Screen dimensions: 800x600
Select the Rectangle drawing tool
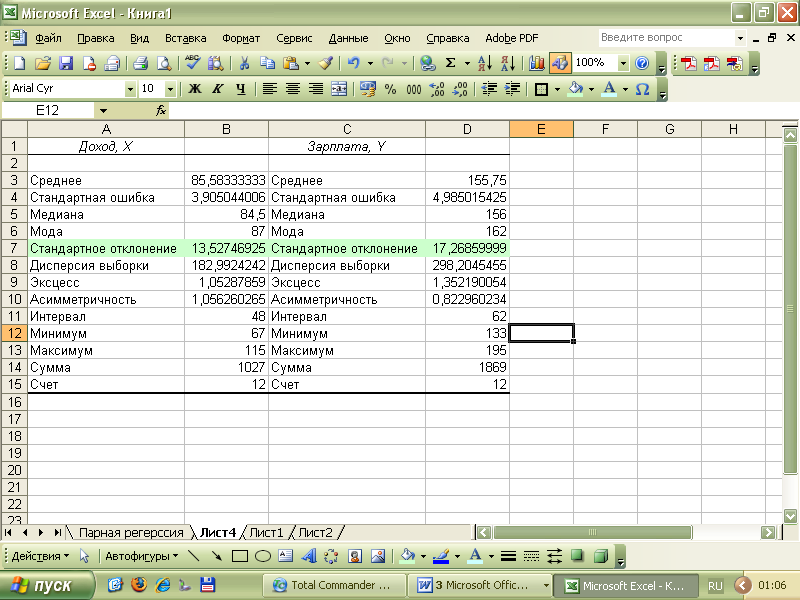pyautogui.click(x=240, y=556)
